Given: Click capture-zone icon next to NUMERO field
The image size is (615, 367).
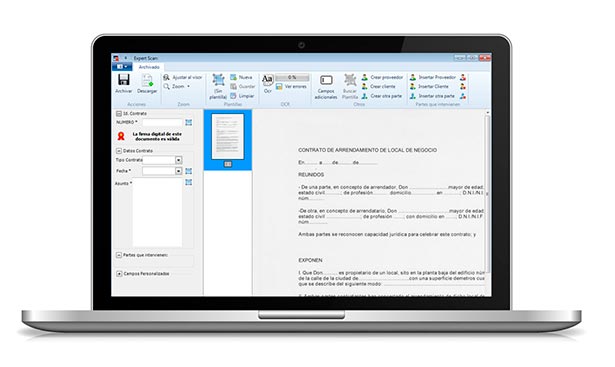Looking at the screenshot, I should tap(189, 122).
